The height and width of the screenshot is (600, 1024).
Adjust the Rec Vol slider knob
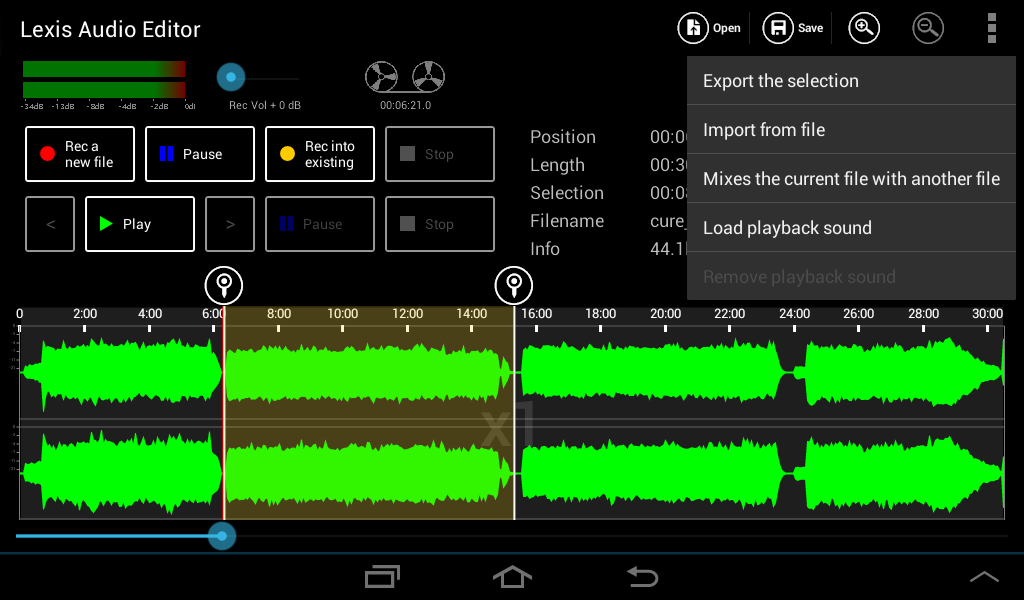tap(231, 77)
